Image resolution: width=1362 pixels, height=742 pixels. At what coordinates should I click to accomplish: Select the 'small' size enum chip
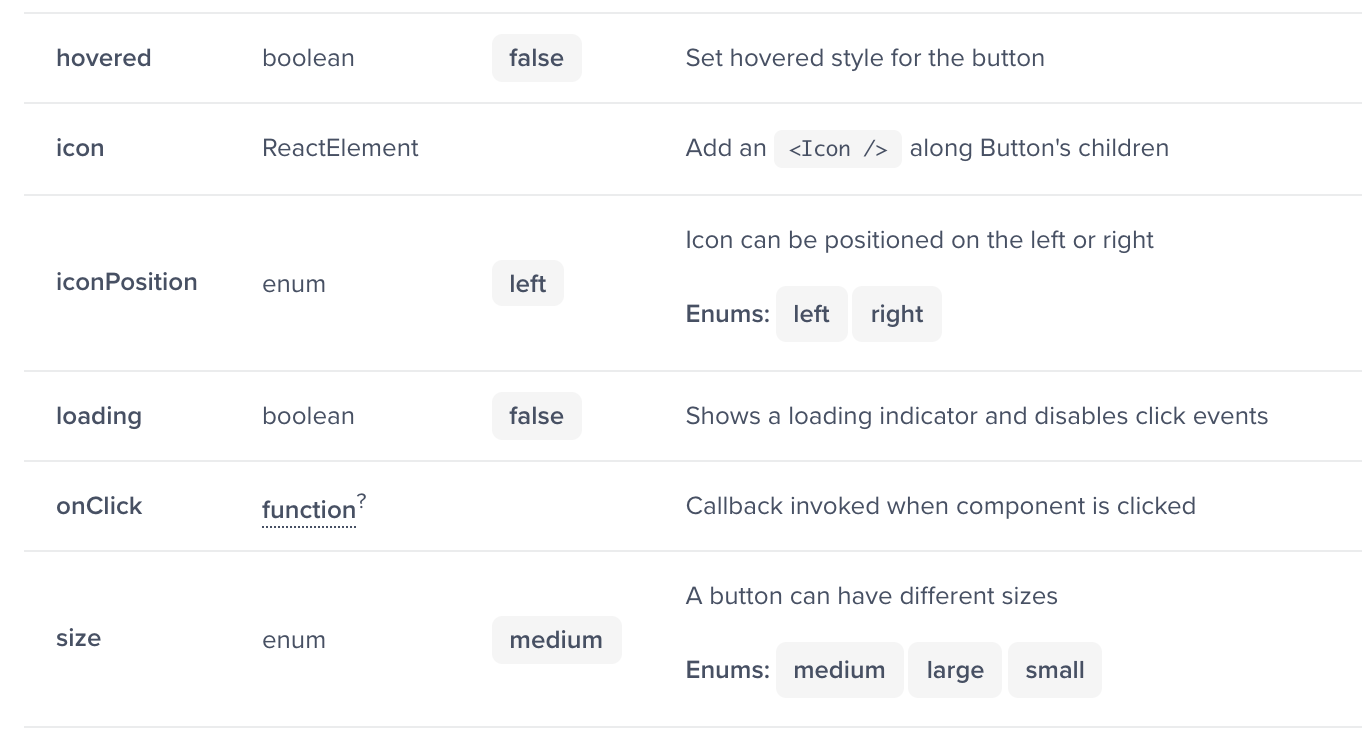click(x=1054, y=670)
